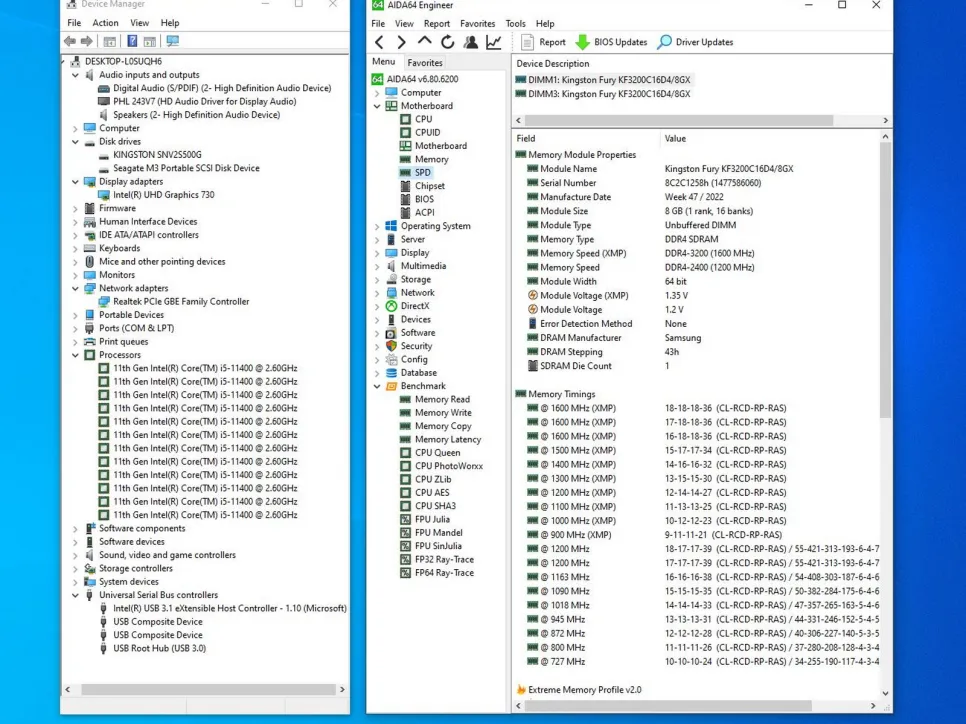
Task: Expand the Keyboards category
Action: [76, 248]
